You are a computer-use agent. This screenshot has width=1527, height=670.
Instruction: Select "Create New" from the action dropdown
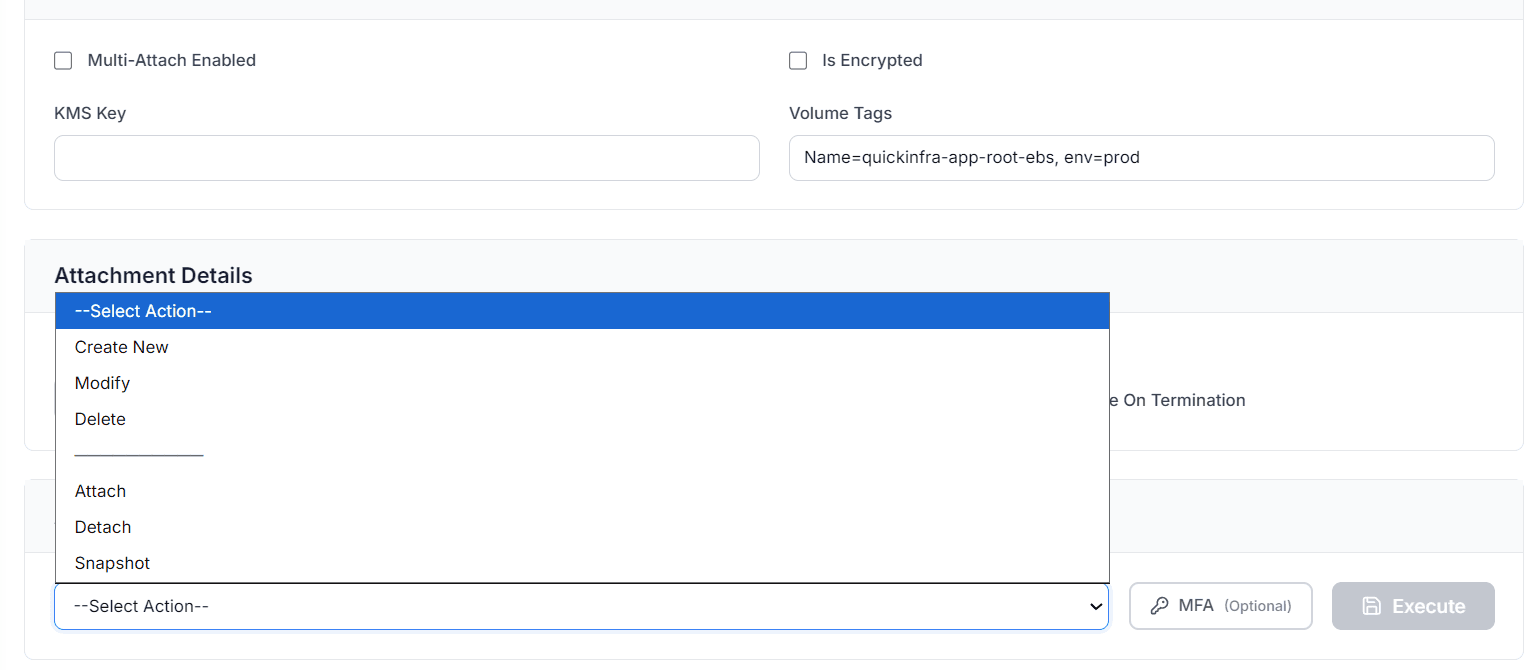click(121, 347)
